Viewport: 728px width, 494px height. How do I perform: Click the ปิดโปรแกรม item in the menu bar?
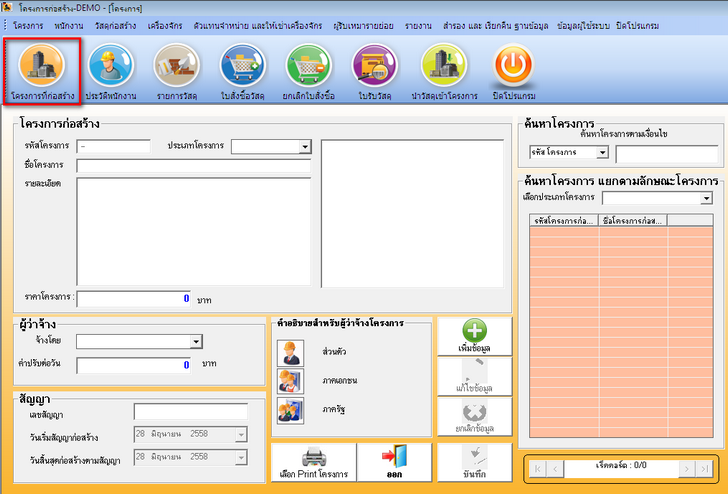point(637,26)
